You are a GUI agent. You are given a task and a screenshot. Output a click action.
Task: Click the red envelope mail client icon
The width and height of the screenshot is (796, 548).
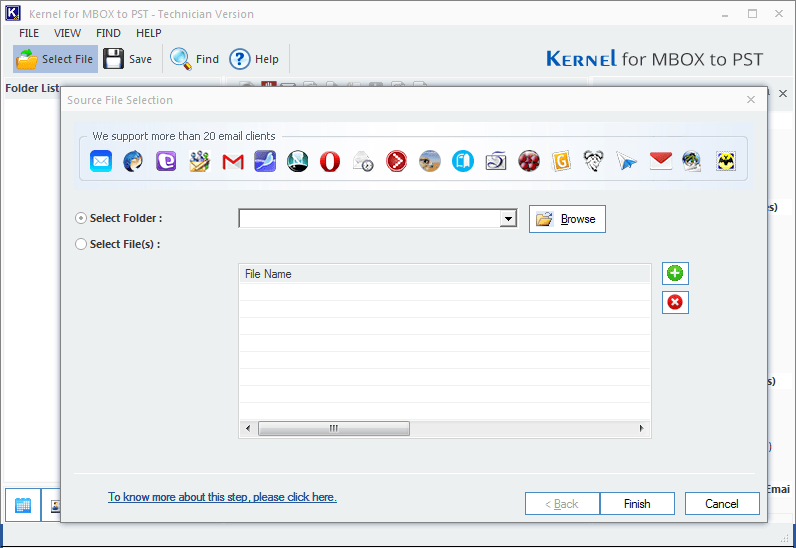point(660,161)
